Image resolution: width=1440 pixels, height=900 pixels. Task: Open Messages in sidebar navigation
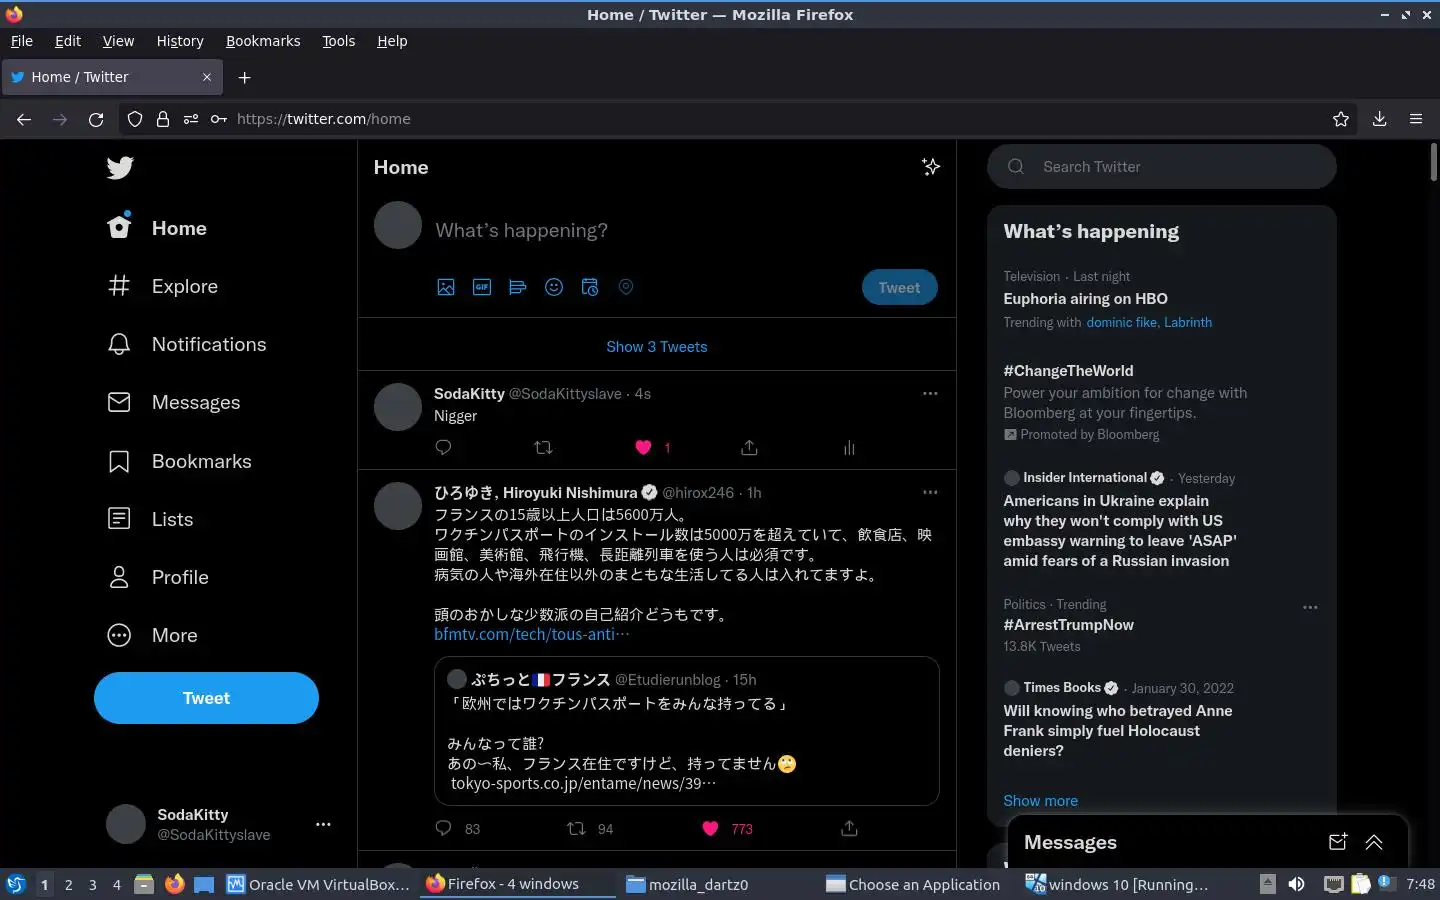(174, 402)
